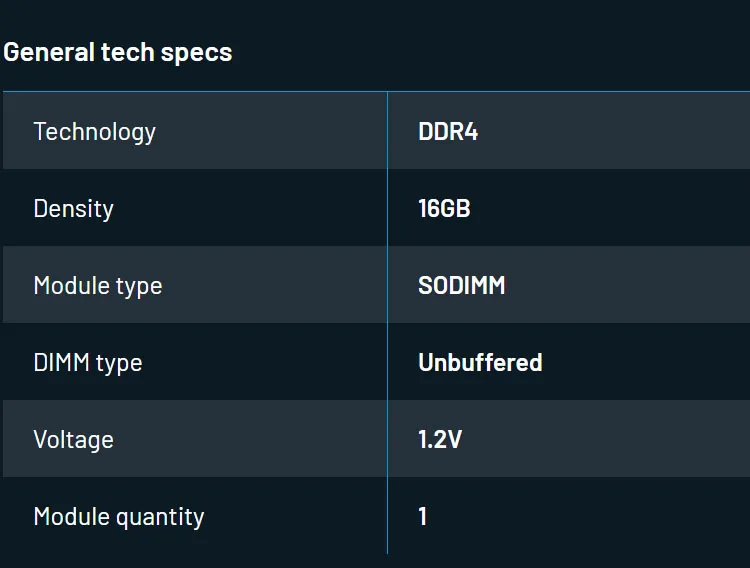Select the DDR4 value
The width and height of the screenshot is (750, 568).
coord(448,132)
